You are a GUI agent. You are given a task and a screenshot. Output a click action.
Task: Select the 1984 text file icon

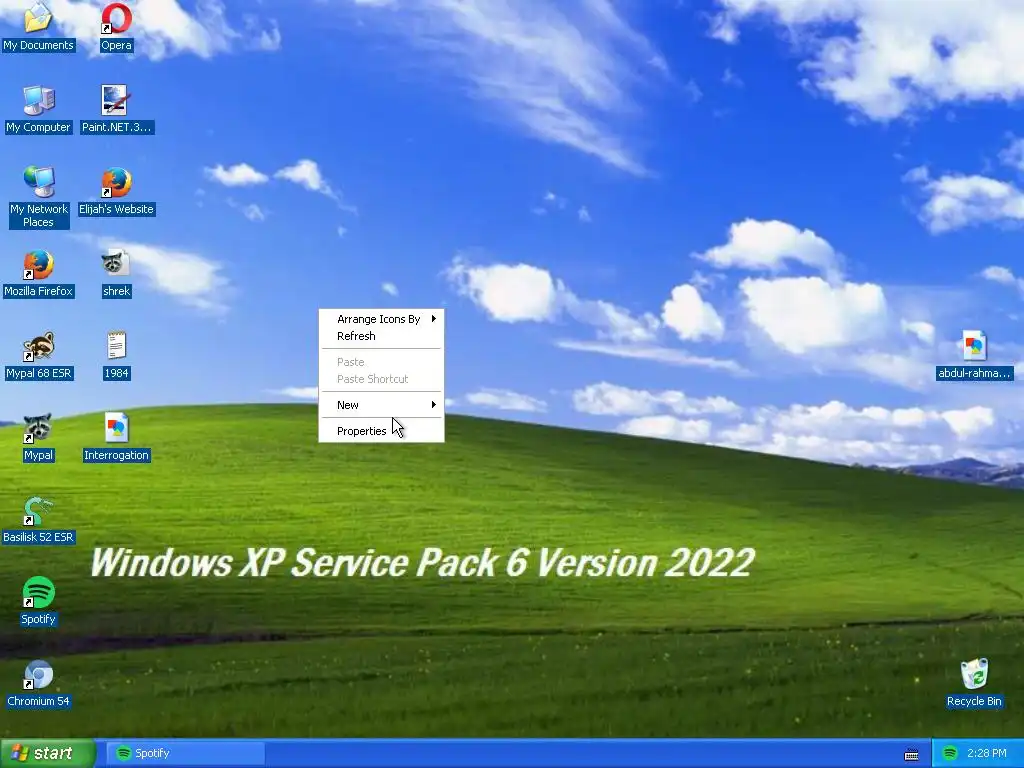coord(116,355)
